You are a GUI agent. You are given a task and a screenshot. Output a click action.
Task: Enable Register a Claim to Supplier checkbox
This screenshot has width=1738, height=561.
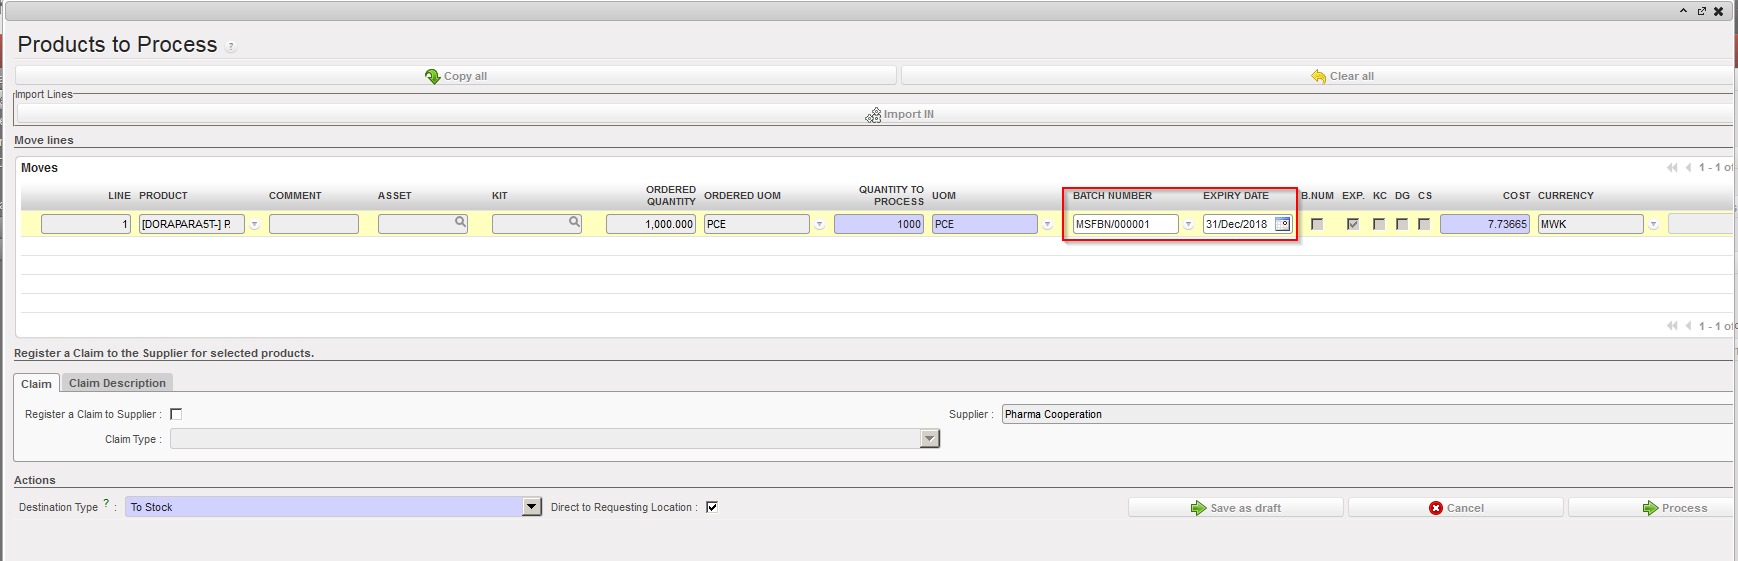pos(176,414)
